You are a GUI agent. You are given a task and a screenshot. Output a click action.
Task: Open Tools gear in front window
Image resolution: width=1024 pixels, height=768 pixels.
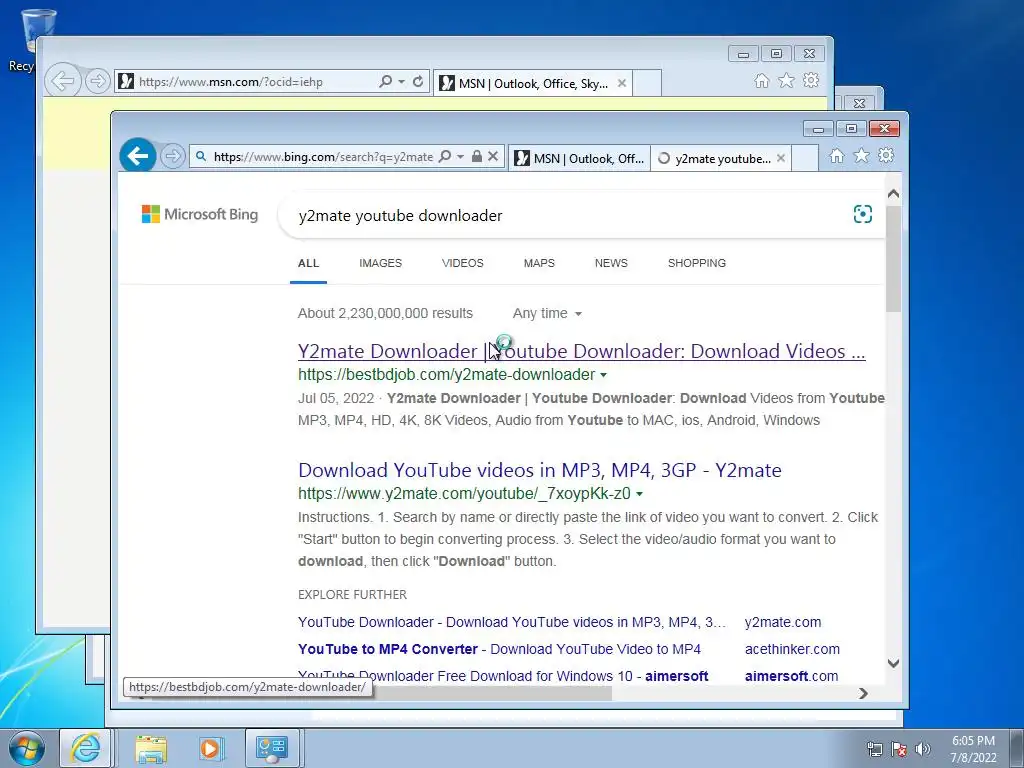[886, 156]
